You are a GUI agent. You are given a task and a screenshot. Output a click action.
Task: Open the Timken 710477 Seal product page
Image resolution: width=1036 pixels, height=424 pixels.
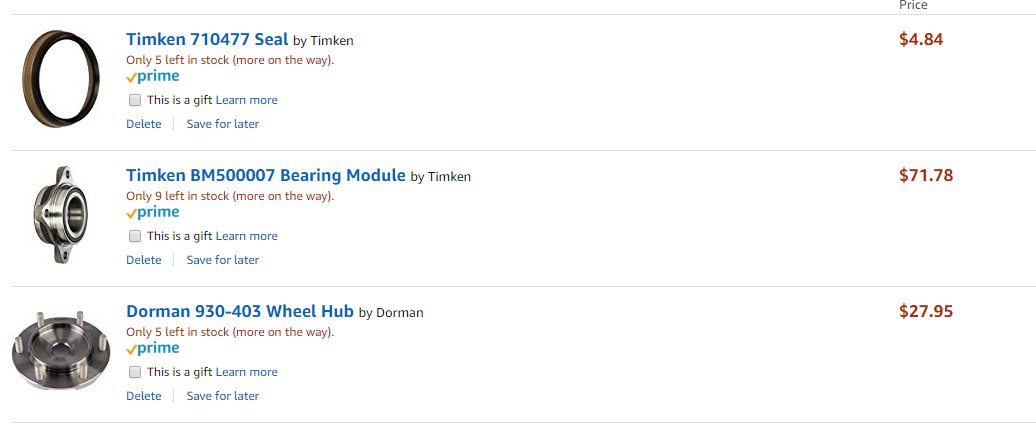(207, 40)
